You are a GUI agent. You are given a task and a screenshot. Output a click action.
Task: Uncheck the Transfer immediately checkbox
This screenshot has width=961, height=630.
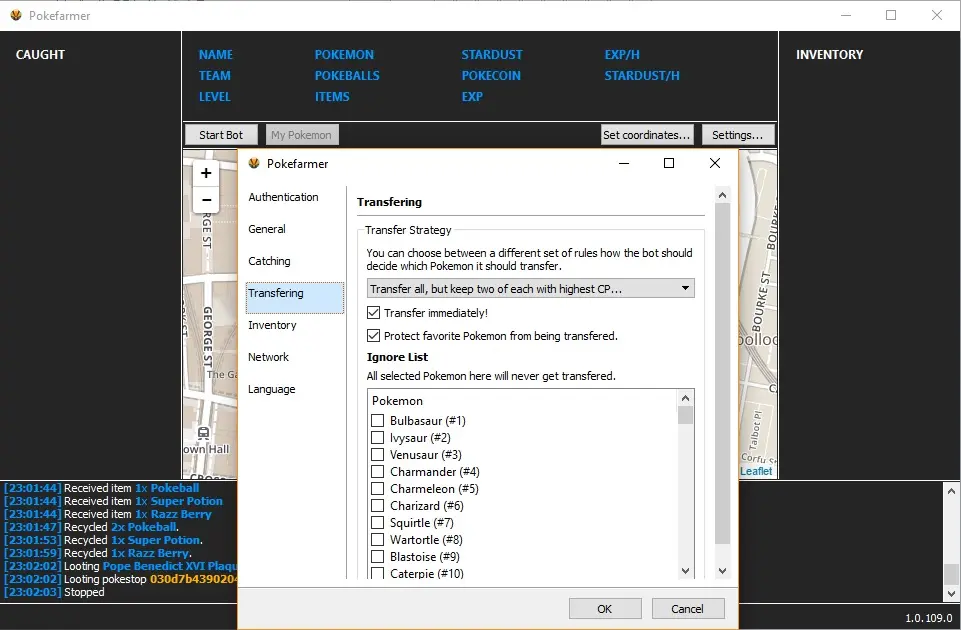[x=375, y=313]
